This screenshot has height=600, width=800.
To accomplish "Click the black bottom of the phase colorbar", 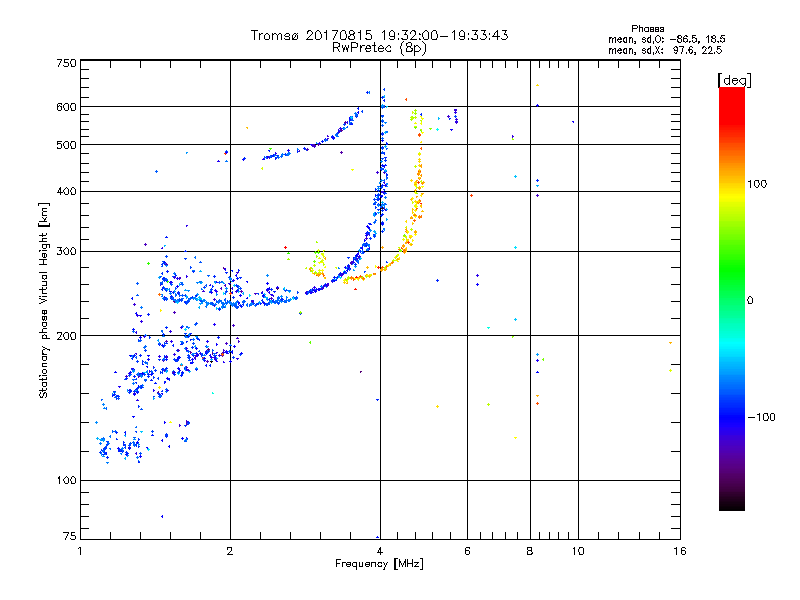I will [x=732, y=503].
